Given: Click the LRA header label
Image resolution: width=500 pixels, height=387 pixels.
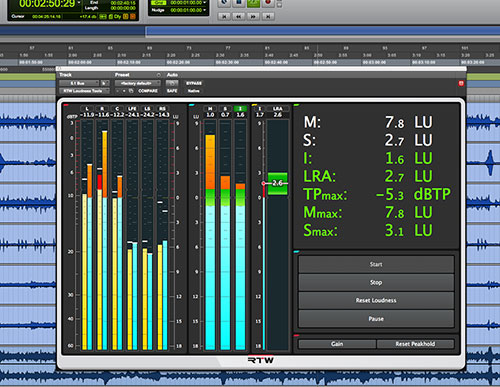Looking at the screenshot, I should point(277,109).
